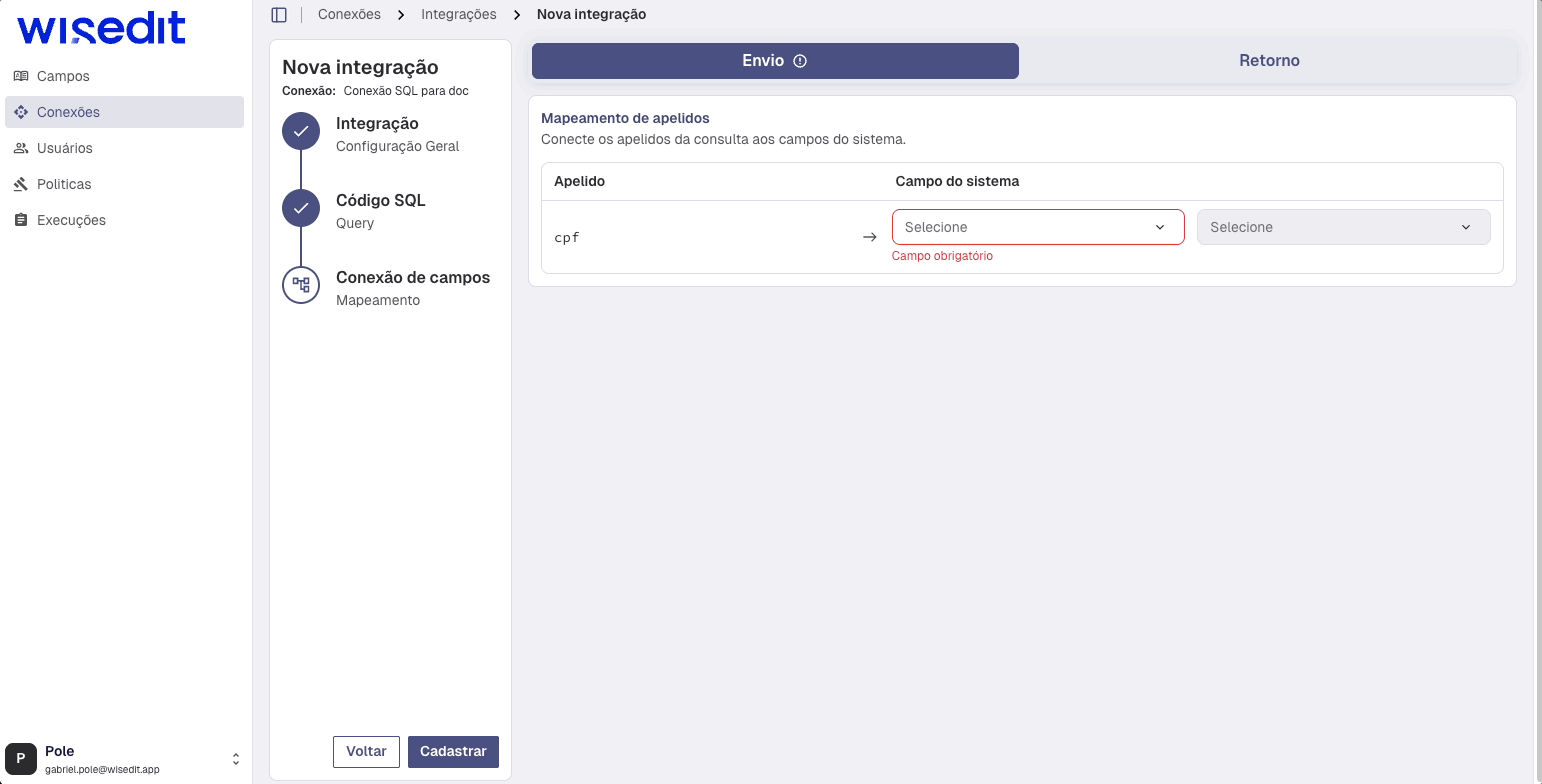Click the Usuários people icon
This screenshot has width=1542, height=784.
[21, 148]
